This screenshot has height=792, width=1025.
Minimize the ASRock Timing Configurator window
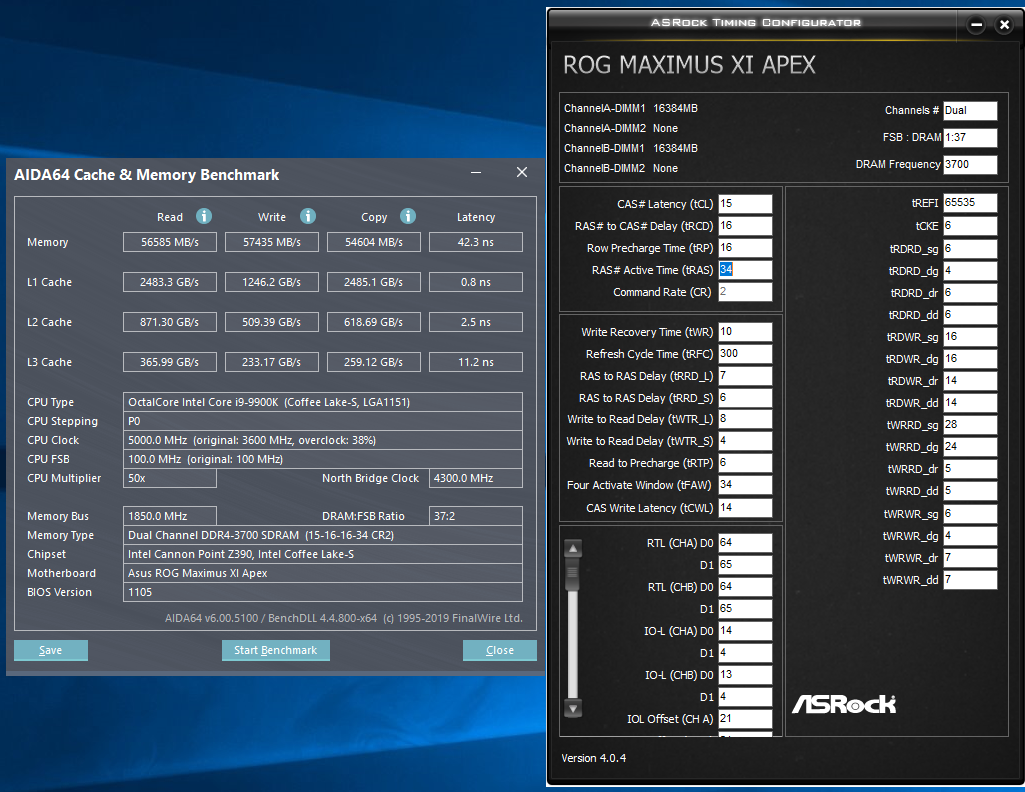click(x=977, y=25)
